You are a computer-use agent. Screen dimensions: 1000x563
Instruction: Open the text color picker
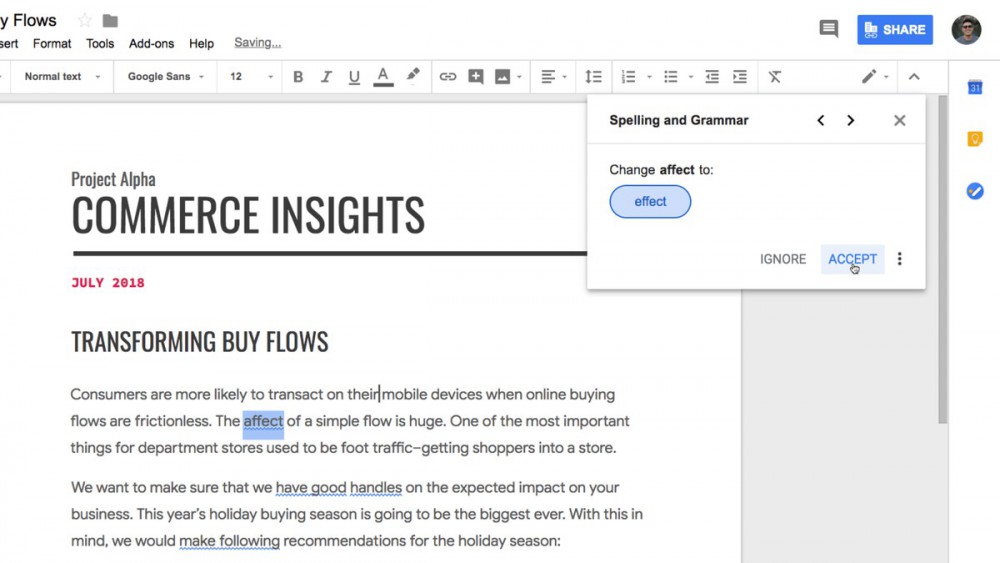(383, 77)
